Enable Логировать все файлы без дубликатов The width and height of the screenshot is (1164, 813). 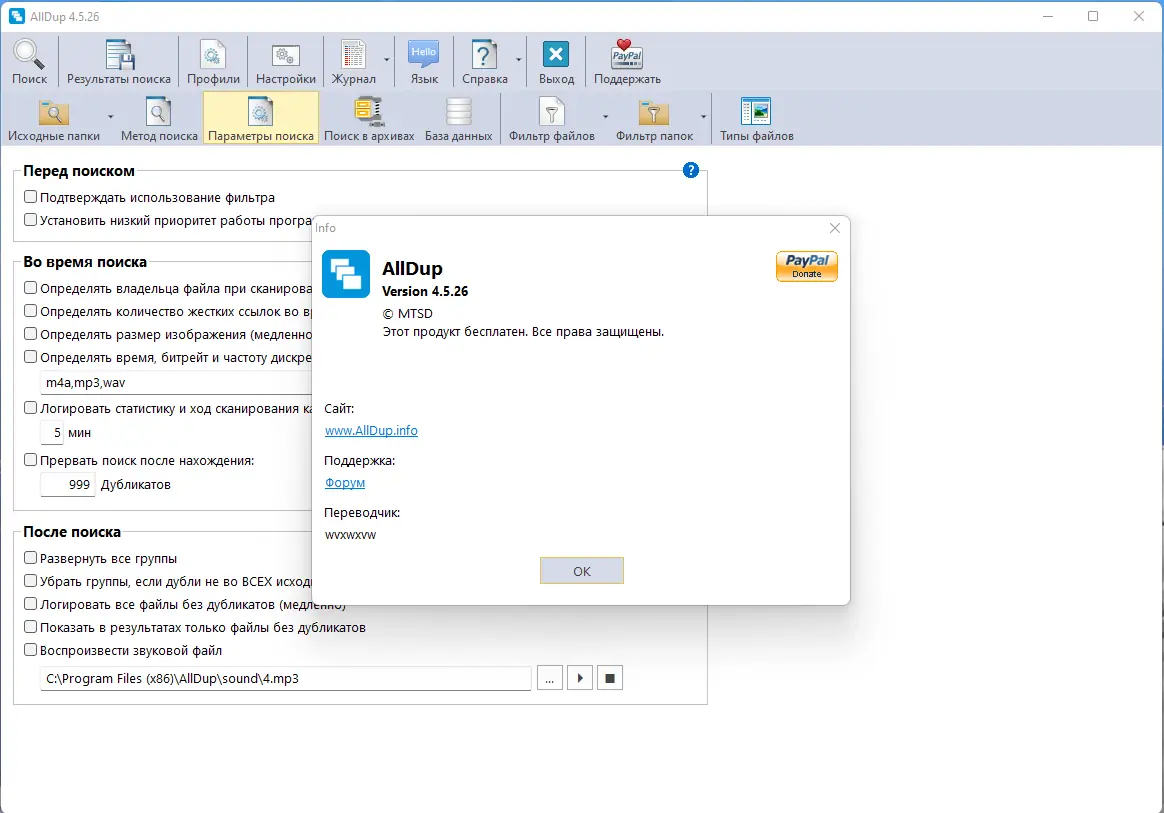pyautogui.click(x=30, y=604)
